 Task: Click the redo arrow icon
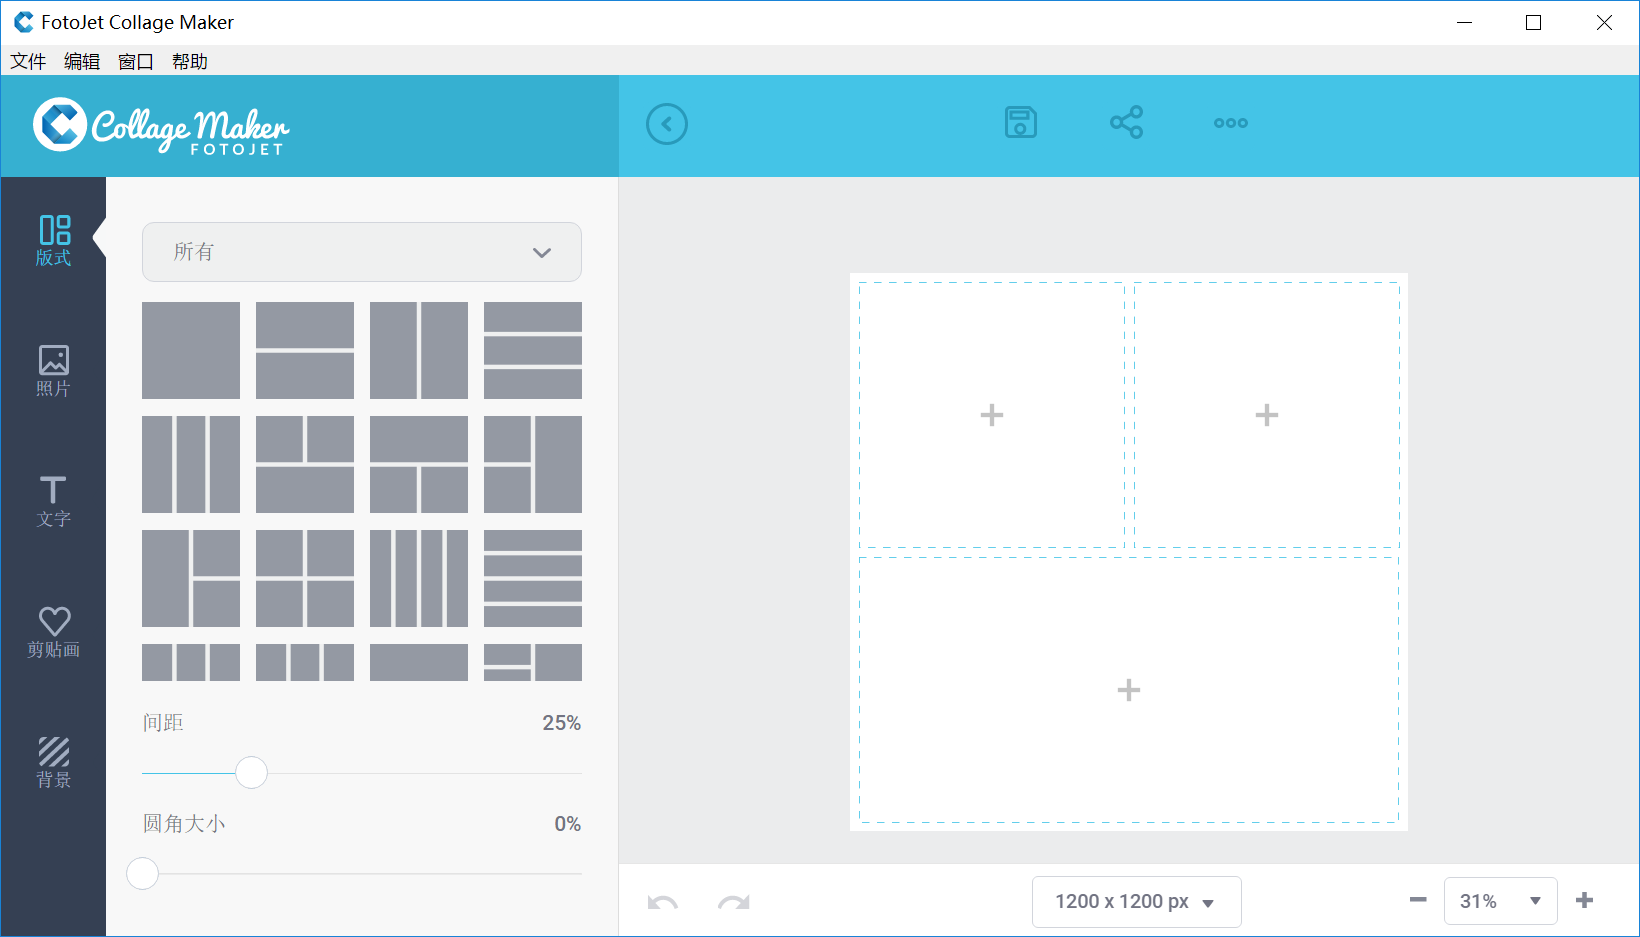pyautogui.click(x=733, y=902)
